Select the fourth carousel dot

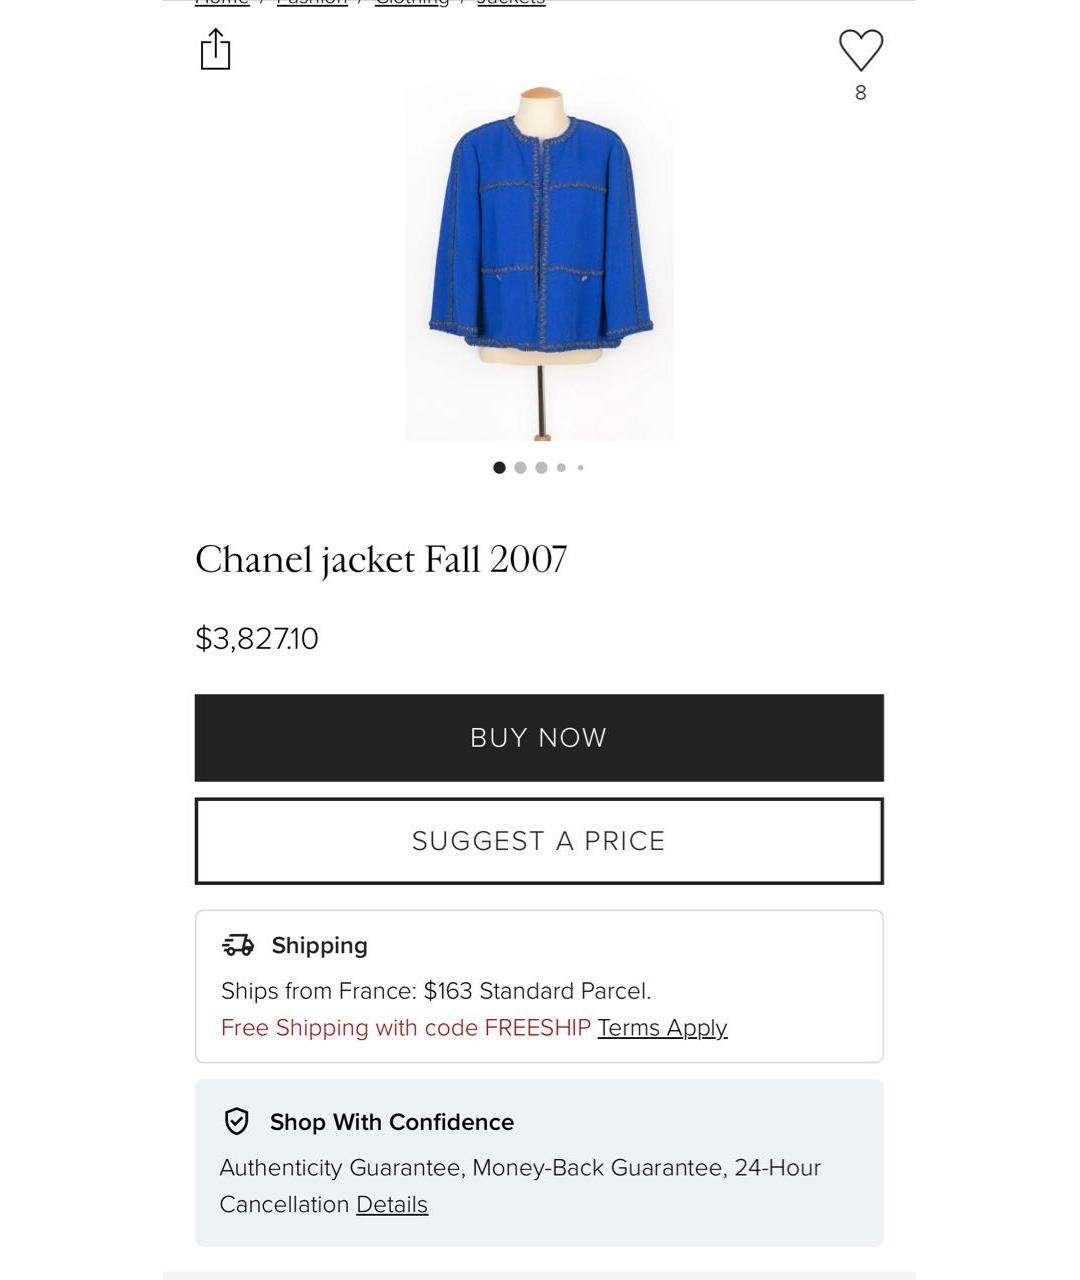561,467
